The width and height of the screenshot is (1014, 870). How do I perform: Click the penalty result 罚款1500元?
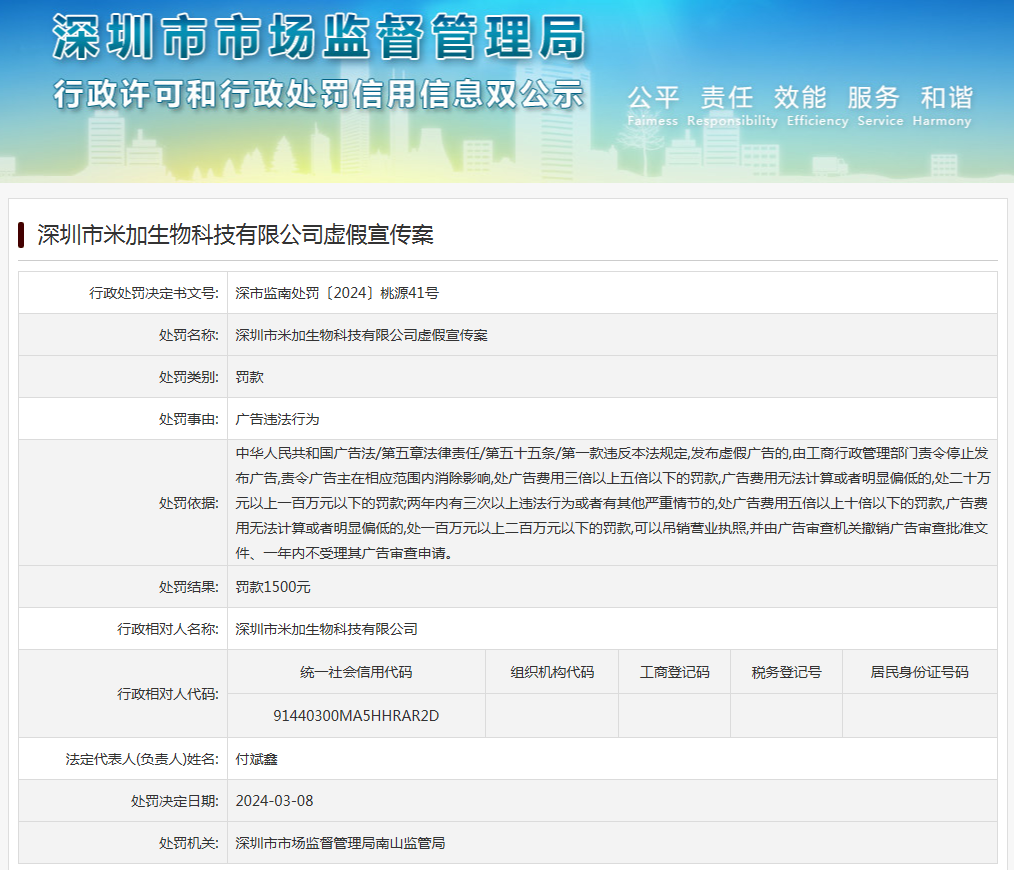[x=273, y=587]
